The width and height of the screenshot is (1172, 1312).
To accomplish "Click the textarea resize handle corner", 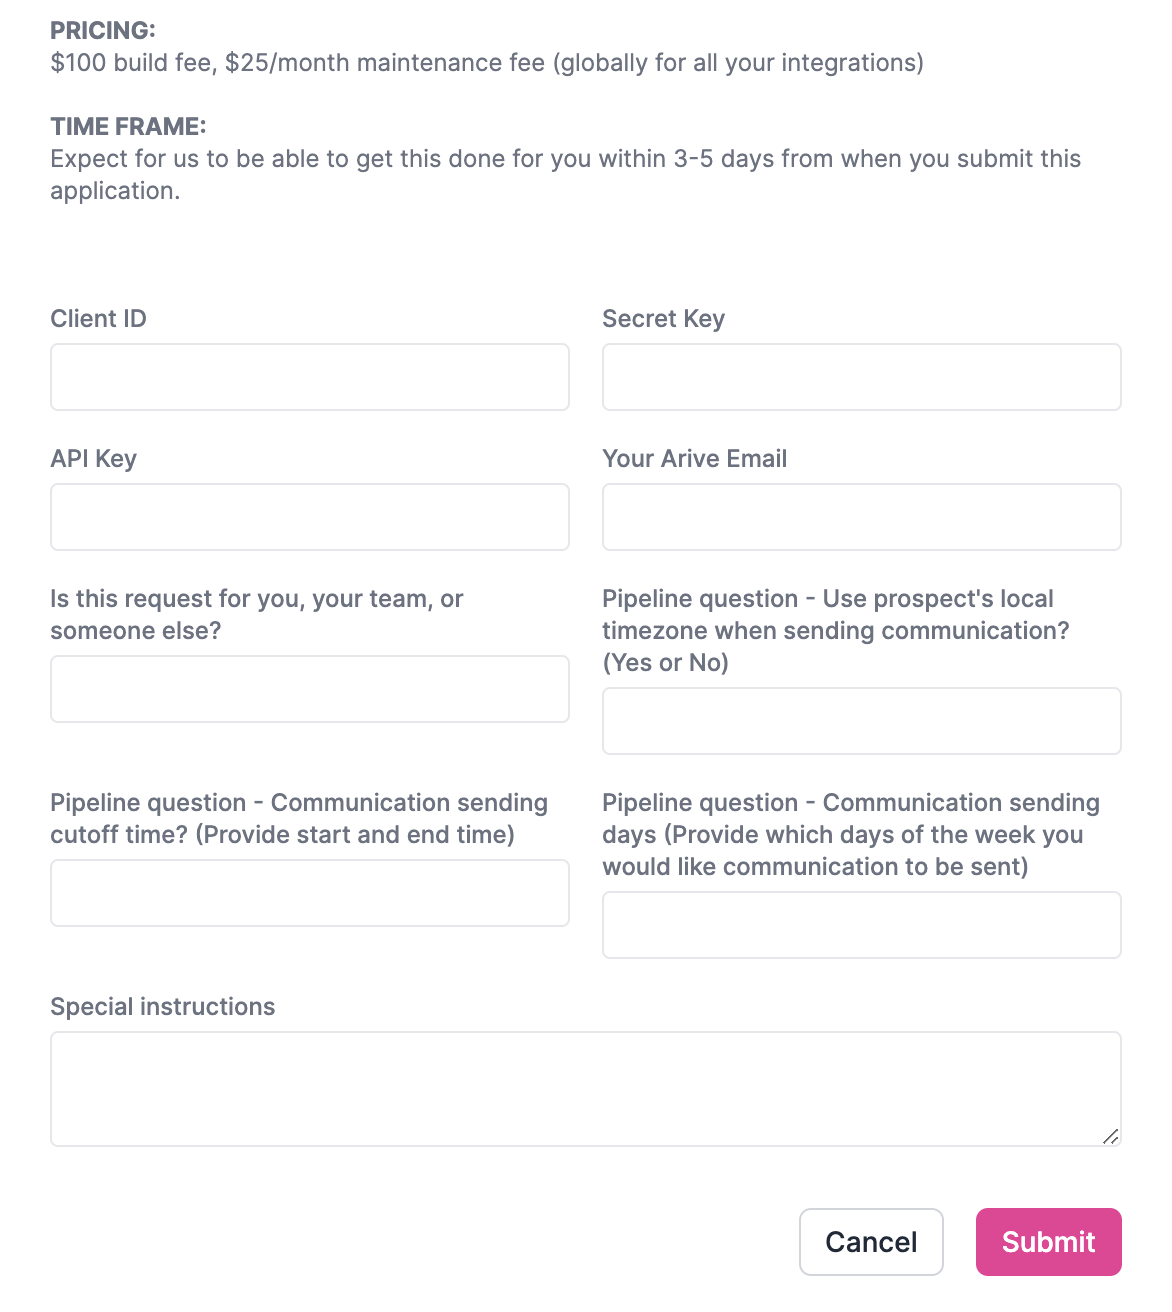I will coord(1110,1136).
